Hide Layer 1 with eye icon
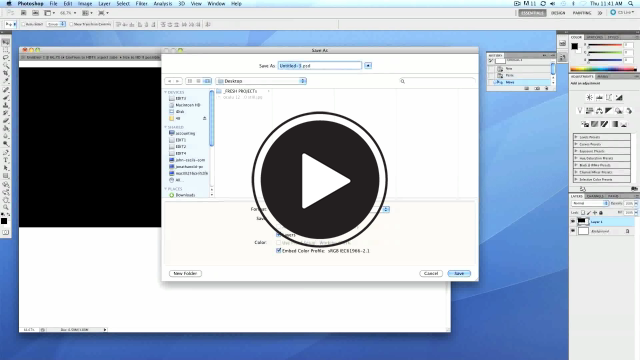Viewport: 640px width, 360px height. click(x=573, y=222)
